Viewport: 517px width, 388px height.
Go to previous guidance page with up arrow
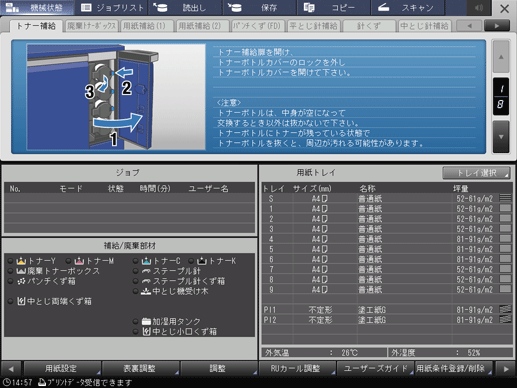[501, 57]
